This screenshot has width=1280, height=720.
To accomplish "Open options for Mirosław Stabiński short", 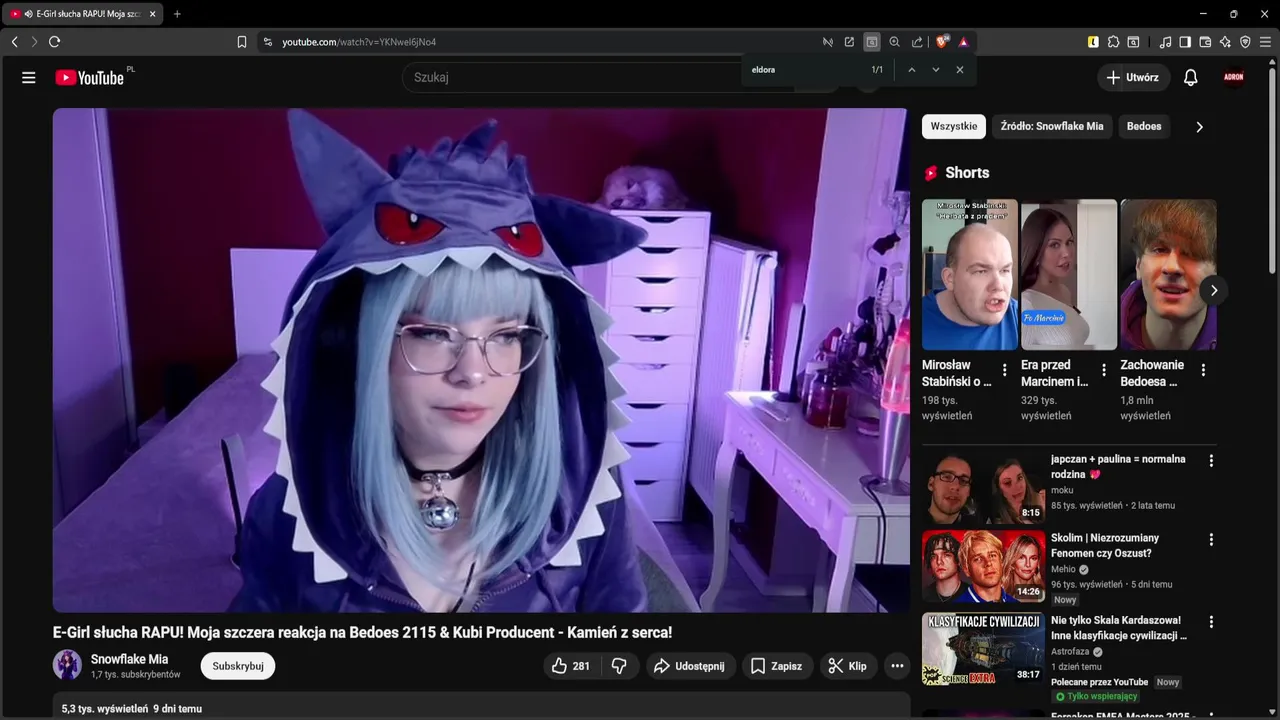I will coord(1005,370).
